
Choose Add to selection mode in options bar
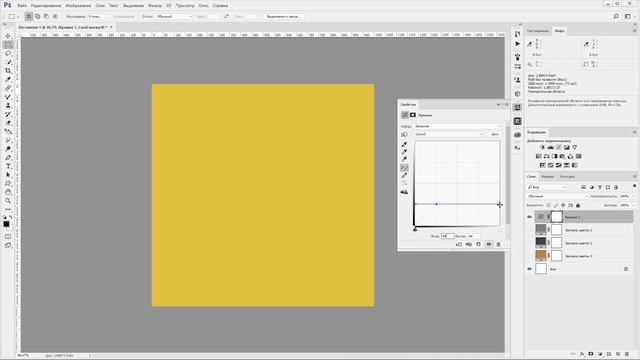pos(38,16)
